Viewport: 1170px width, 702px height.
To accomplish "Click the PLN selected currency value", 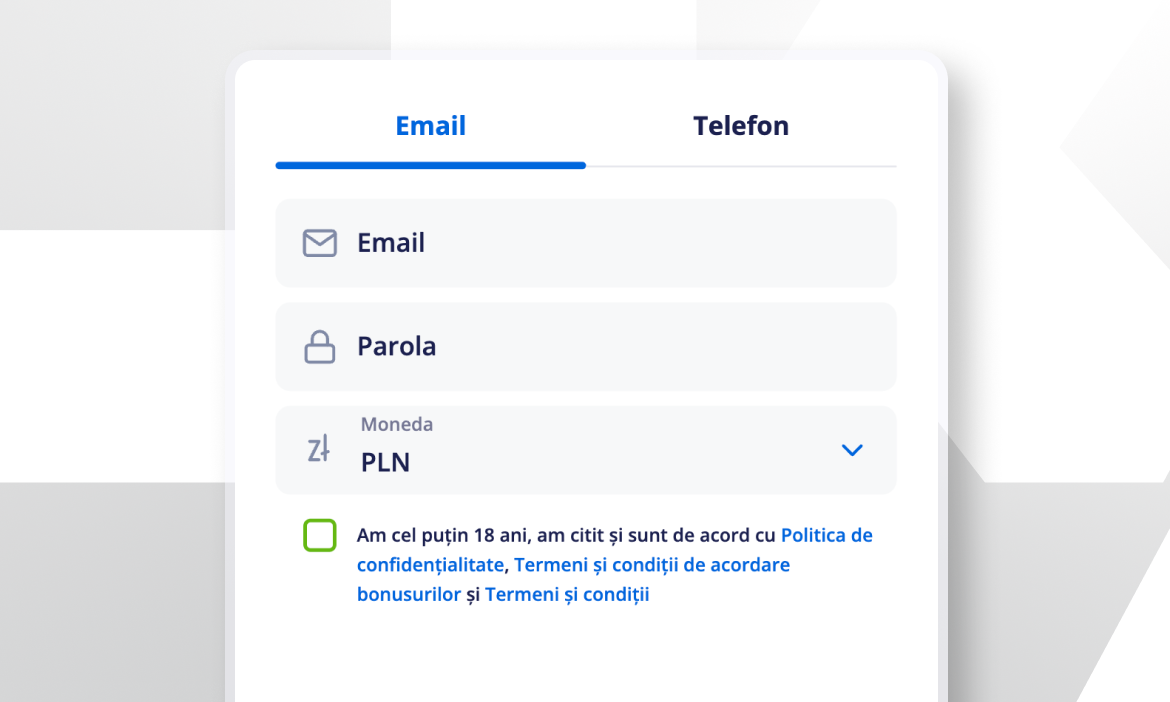I will [x=385, y=463].
